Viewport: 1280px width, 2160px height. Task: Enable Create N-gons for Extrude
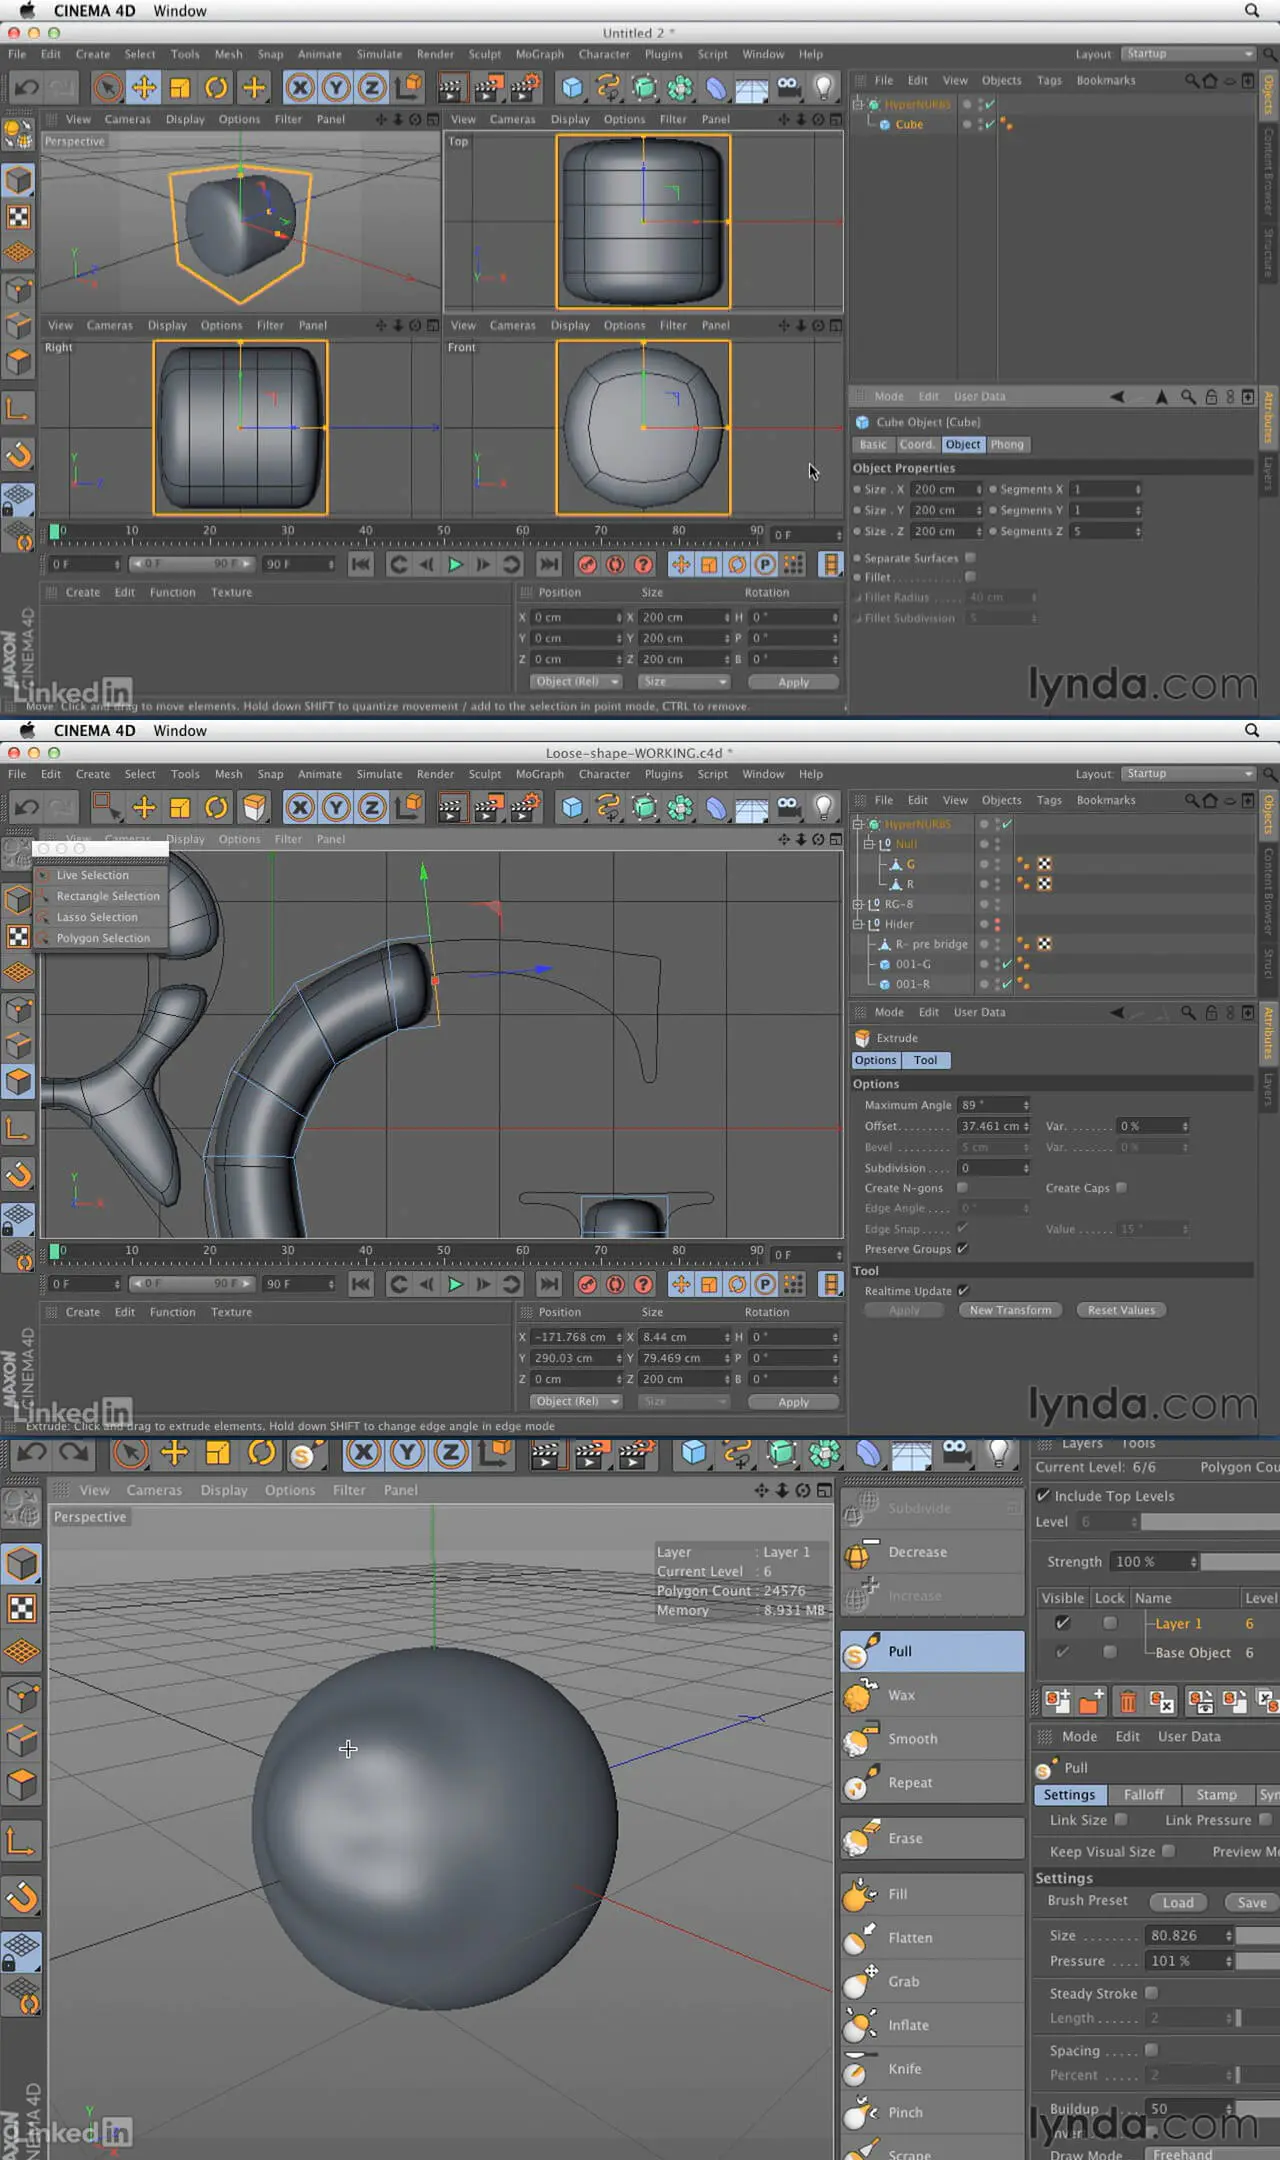(962, 1188)
